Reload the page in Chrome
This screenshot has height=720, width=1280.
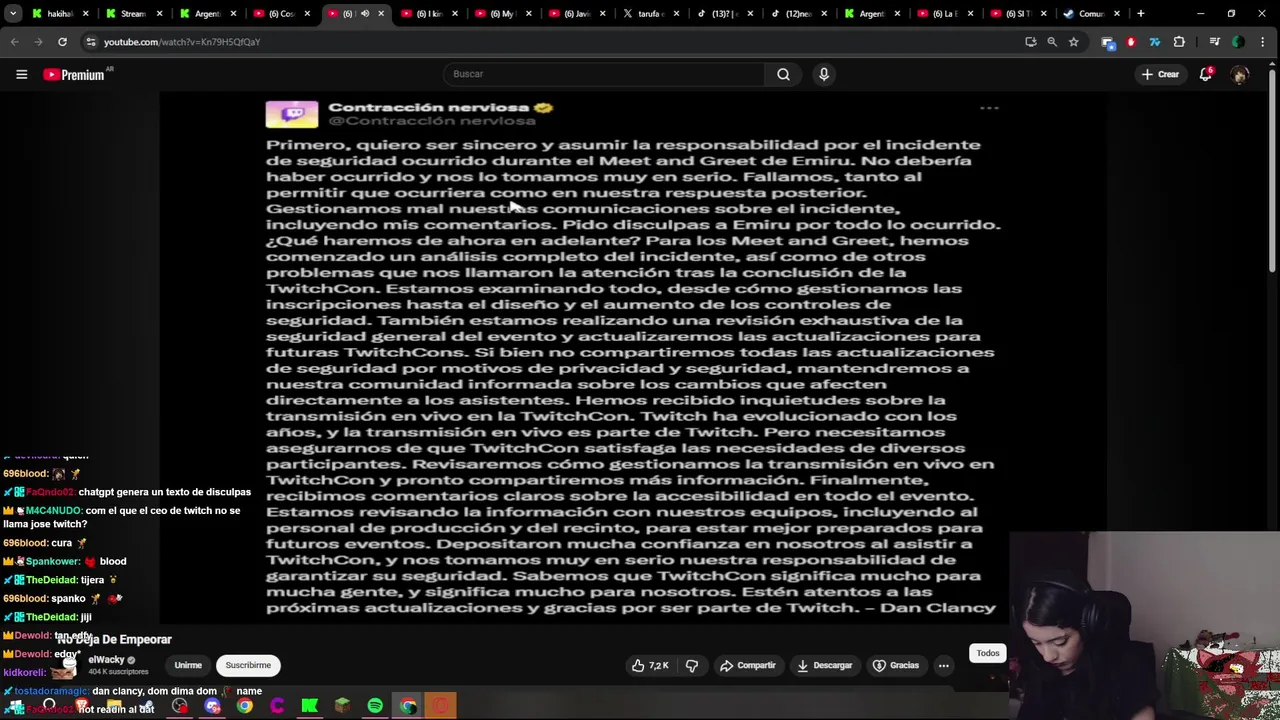click(x=62, y=42)
